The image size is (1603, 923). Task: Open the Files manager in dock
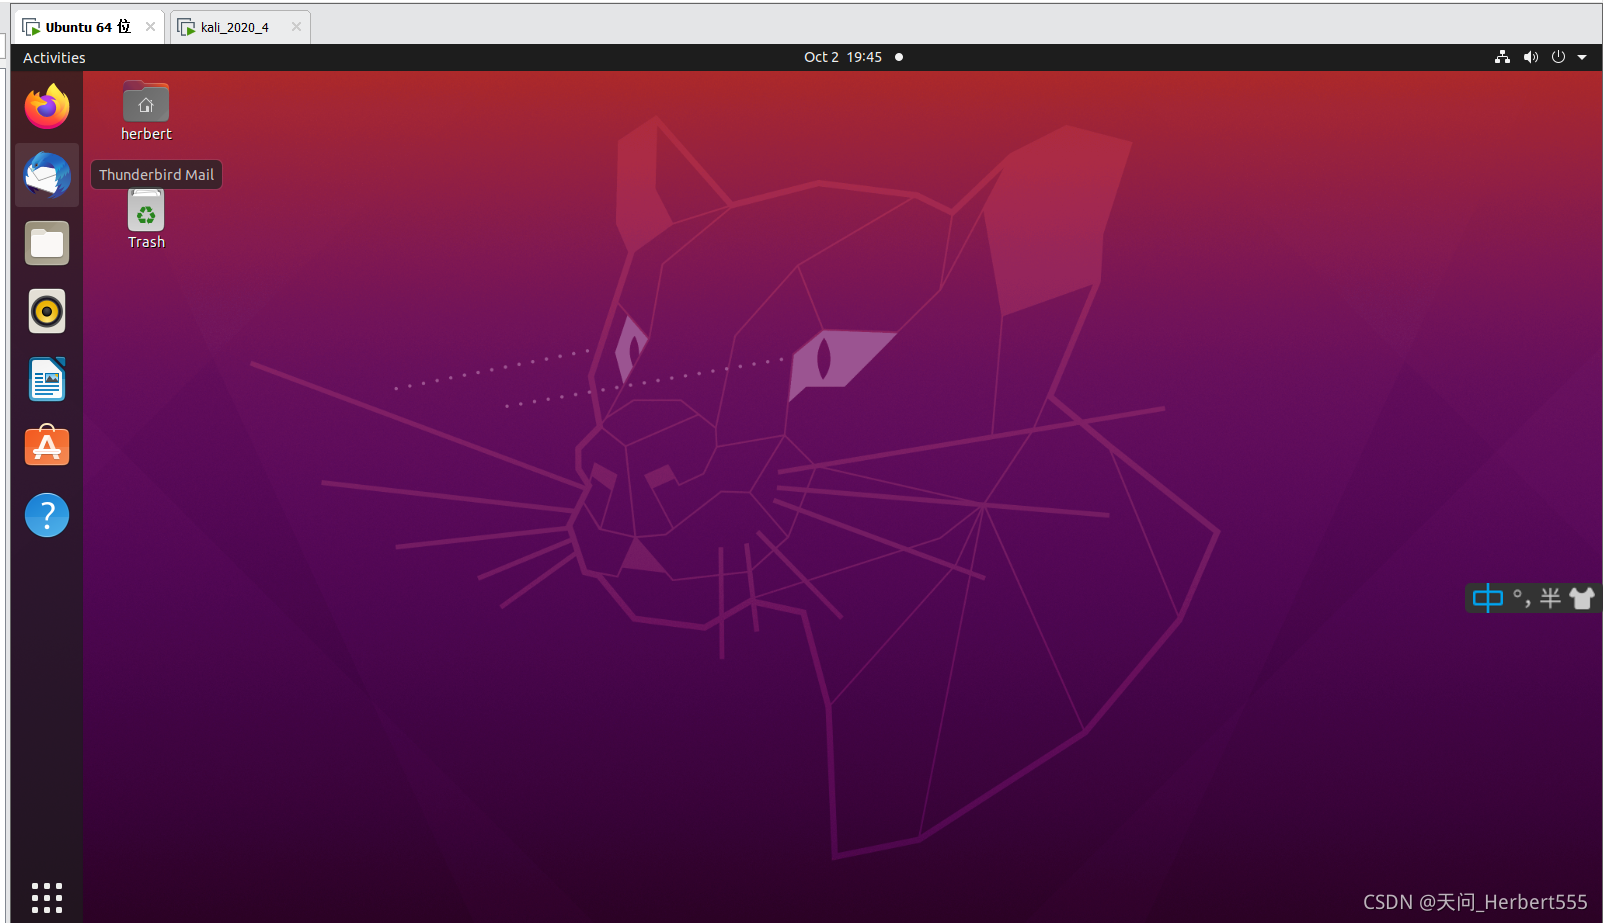(x=47, y=243)
